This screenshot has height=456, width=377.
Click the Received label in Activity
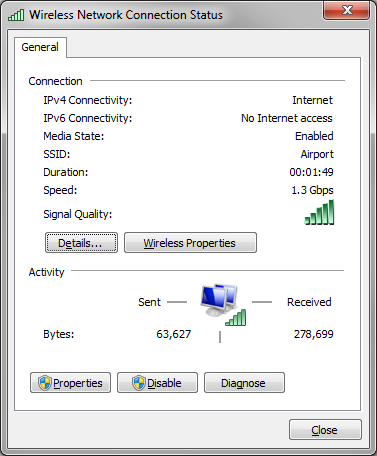(309, 302)
